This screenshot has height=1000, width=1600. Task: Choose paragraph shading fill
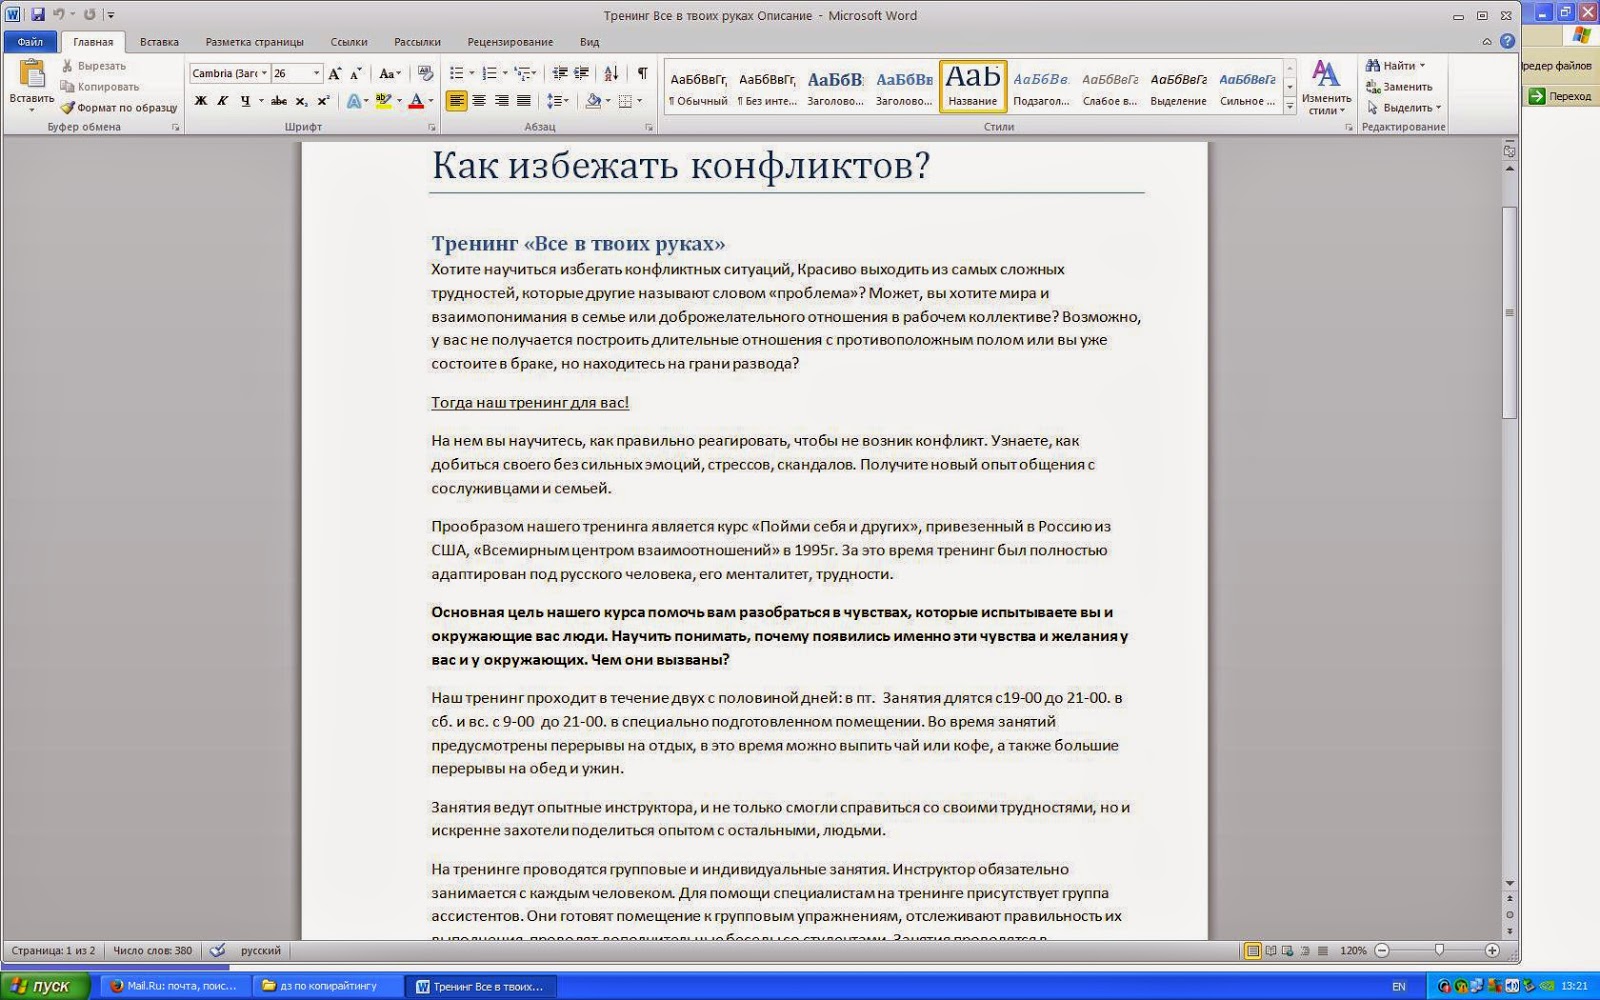(593, 101)
